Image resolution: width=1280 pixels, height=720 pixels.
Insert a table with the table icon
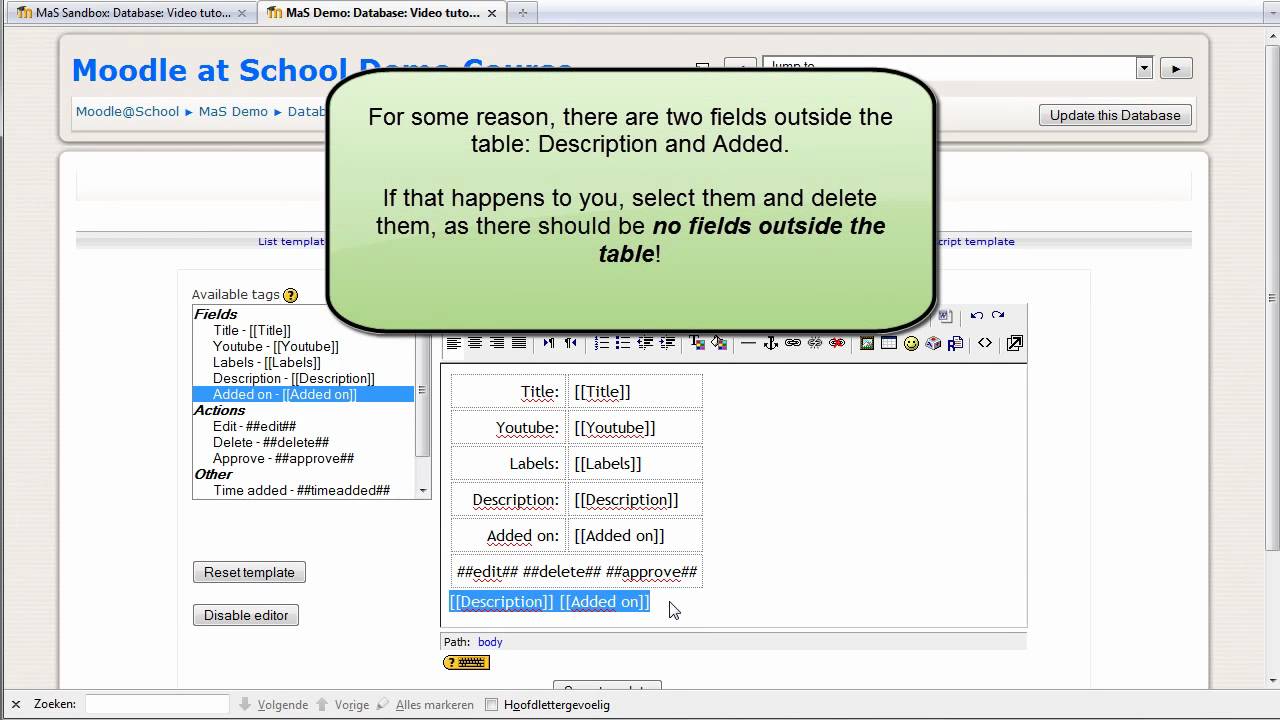[x=889, y=343]
